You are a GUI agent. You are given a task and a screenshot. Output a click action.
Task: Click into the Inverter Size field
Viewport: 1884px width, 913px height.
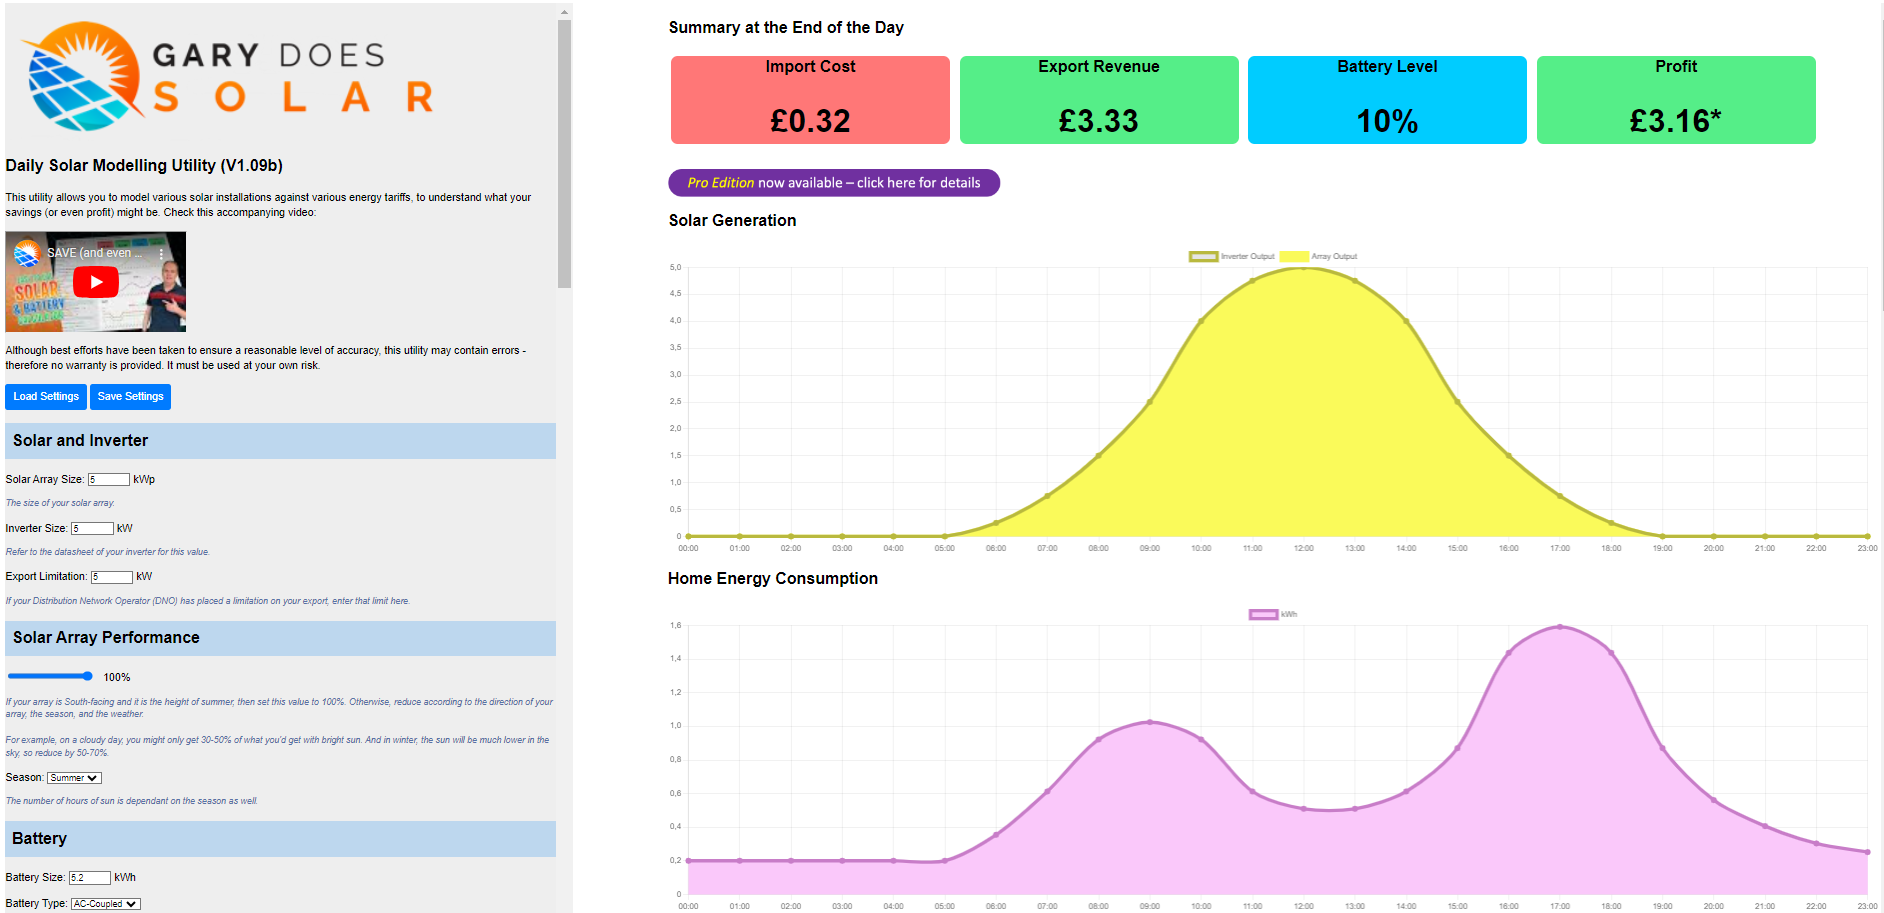(x=92, y=529)
